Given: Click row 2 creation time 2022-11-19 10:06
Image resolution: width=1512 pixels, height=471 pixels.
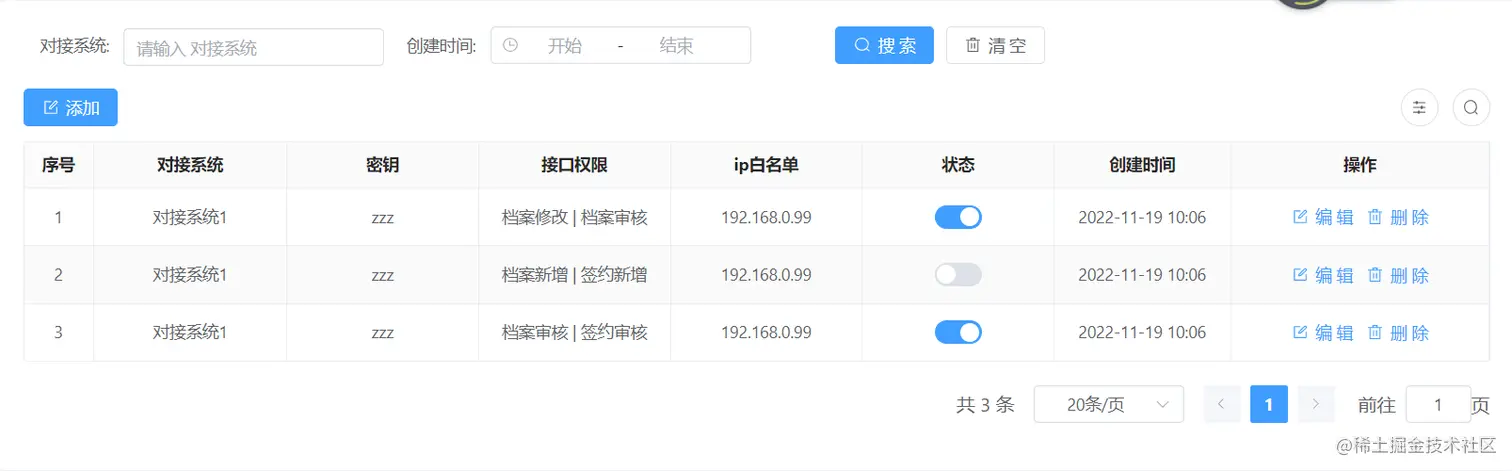Looking at the screenshot, I should pos(1142,274).
